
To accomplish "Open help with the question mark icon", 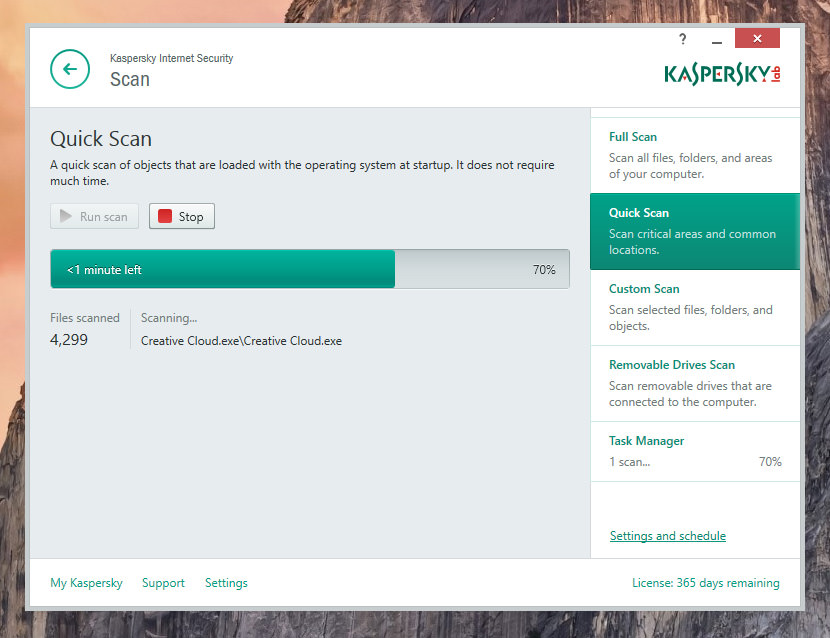I will 682,39.
